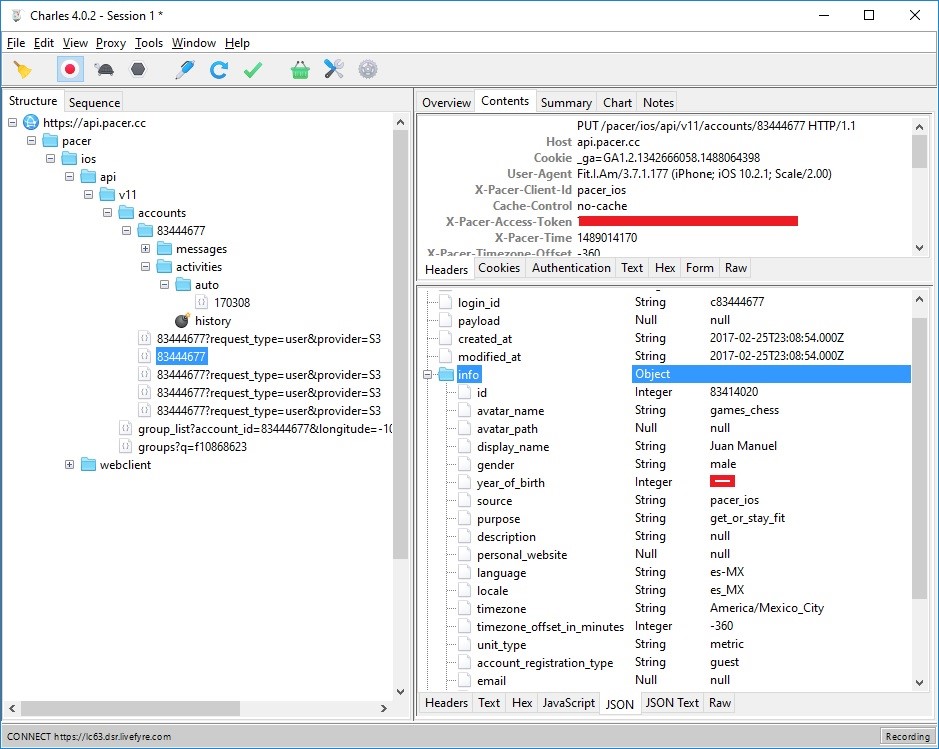Select the 170308 request in tree
939x749 pixels.
tap(232, 303)
